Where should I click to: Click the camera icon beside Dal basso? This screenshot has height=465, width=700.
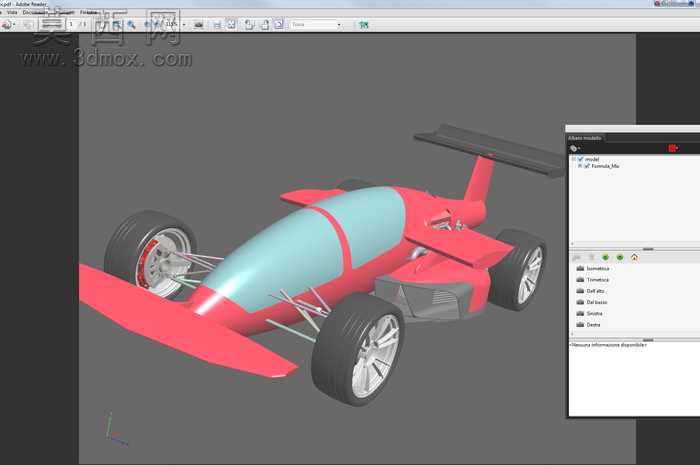tap(580, 302)
